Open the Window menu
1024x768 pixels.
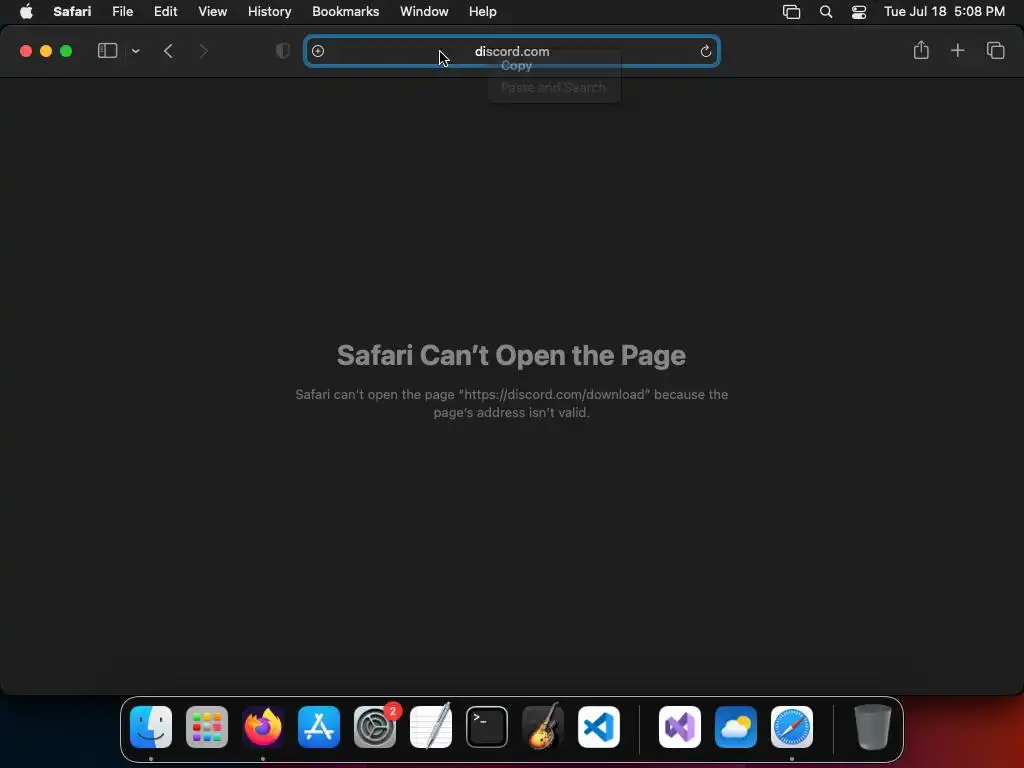[x=424, y=11]
